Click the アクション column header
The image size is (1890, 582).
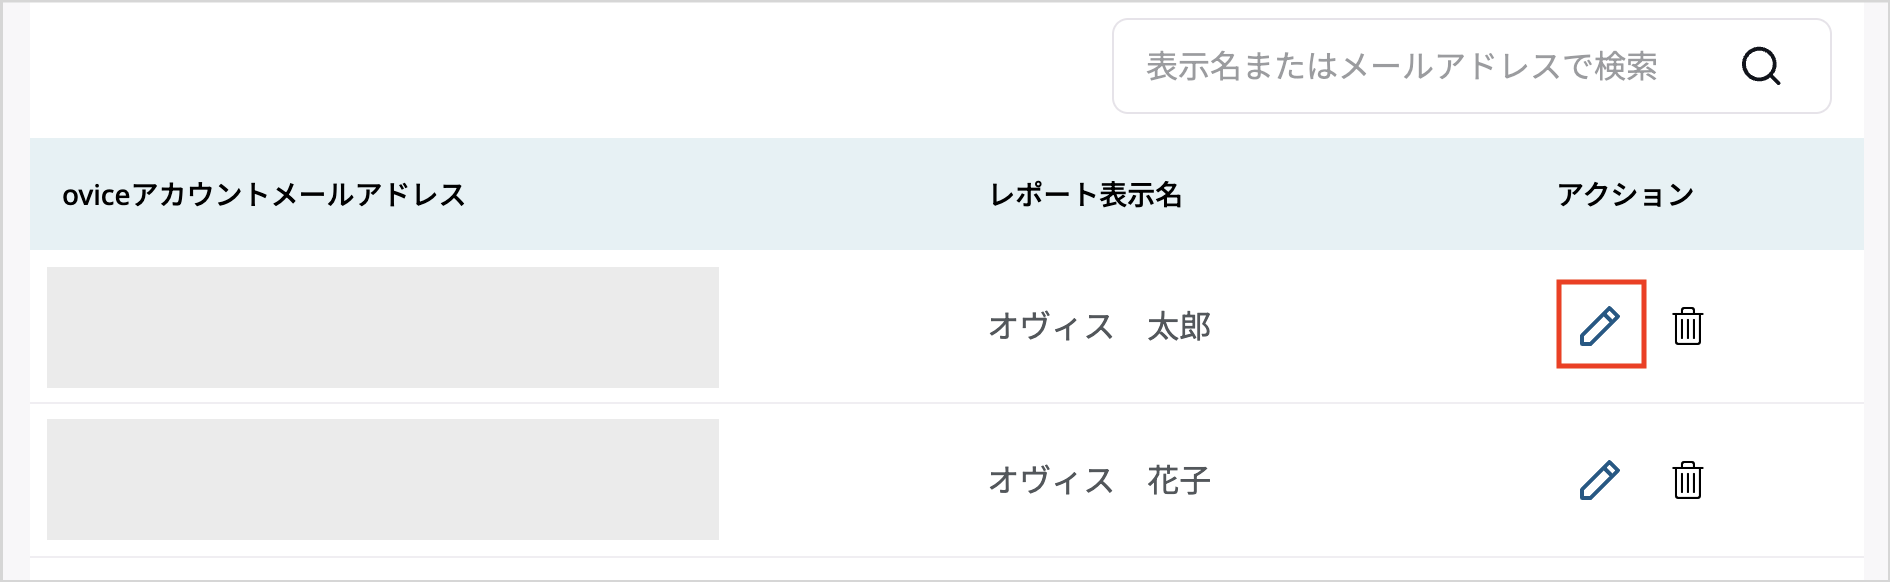(1623, 195)
